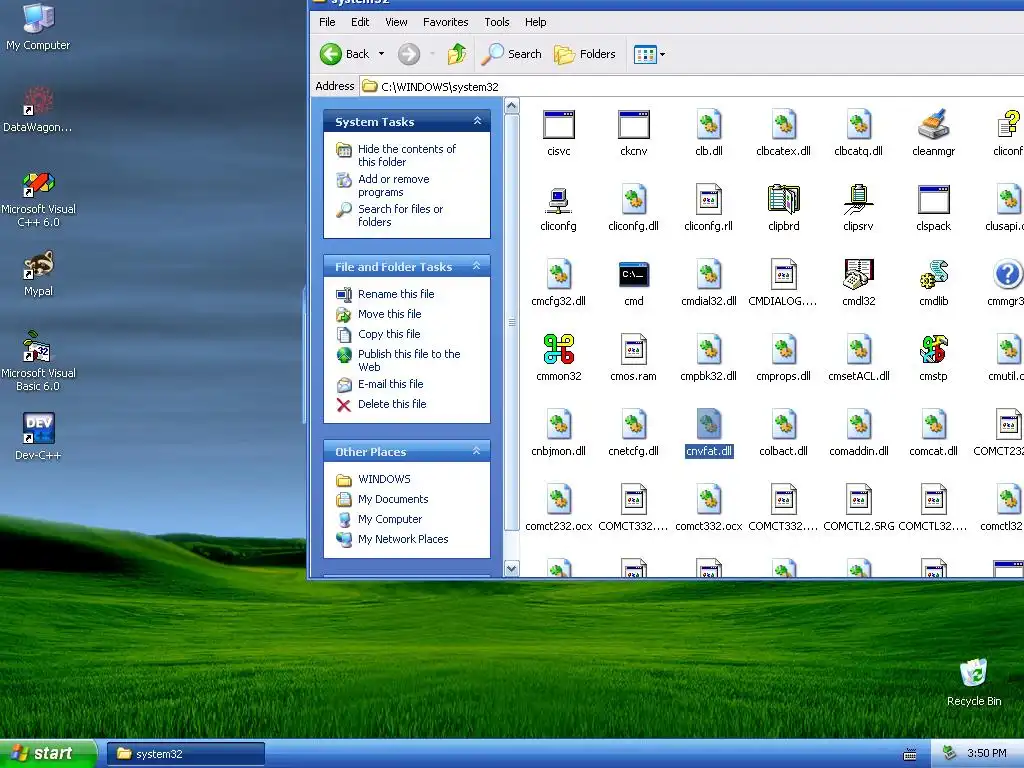Collapse the System Tasks panel
This screenshot has width=1024, height=768.
[x=477, y=121]
